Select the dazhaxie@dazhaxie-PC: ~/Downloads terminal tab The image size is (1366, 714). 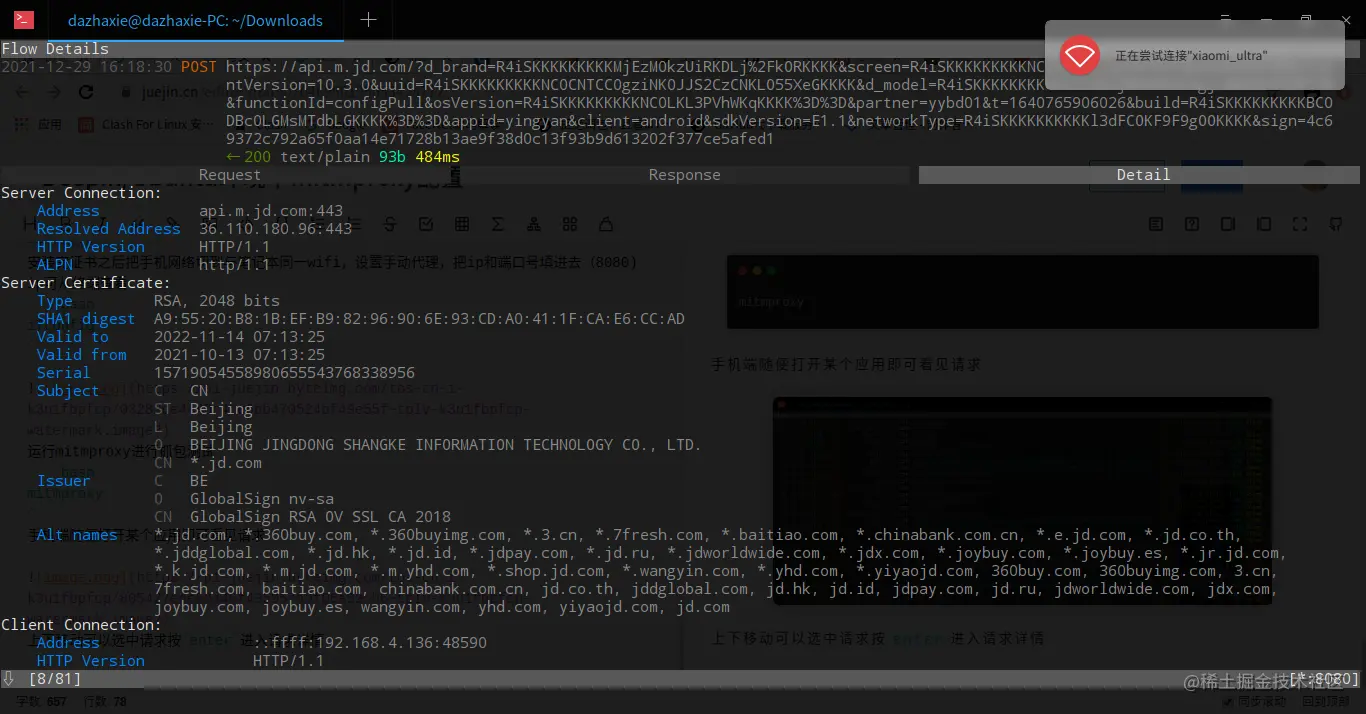coord(195,20)
